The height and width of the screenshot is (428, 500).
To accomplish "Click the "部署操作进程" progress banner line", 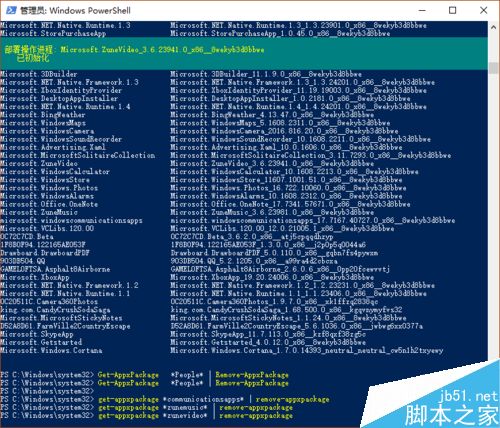I will tap(134, 50).
